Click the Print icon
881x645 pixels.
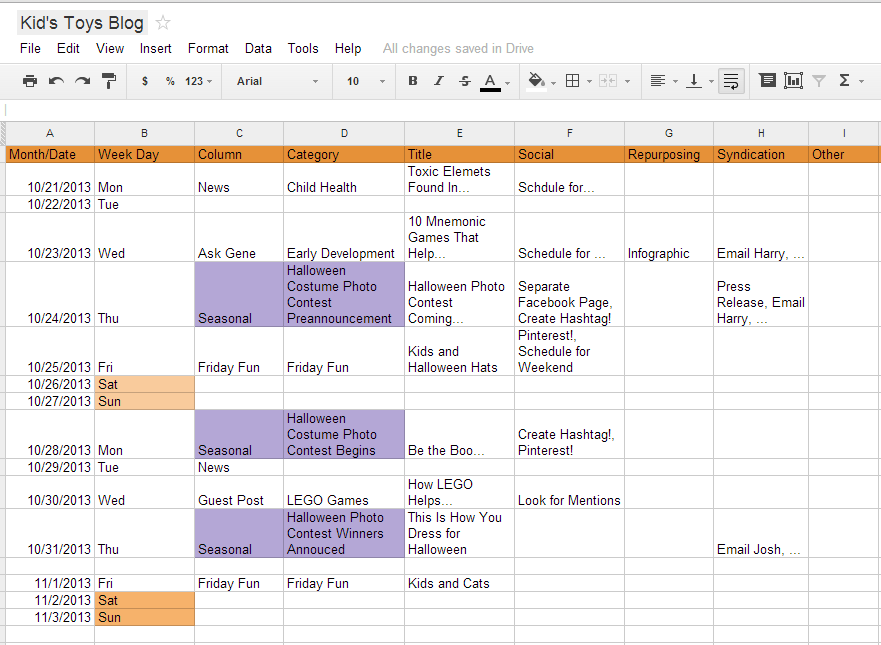(30, 81)
